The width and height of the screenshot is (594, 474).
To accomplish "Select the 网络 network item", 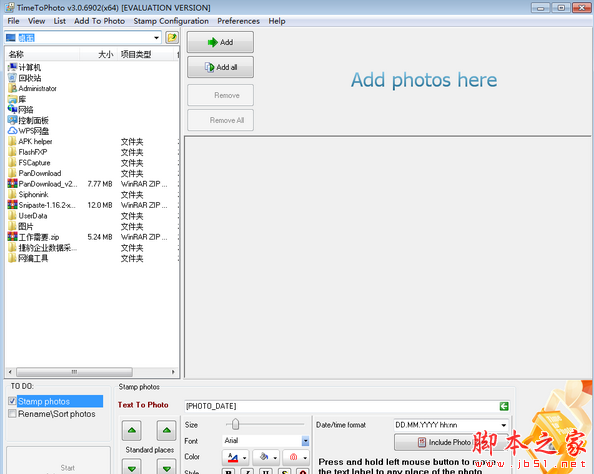I will click(x=20, y=110).
